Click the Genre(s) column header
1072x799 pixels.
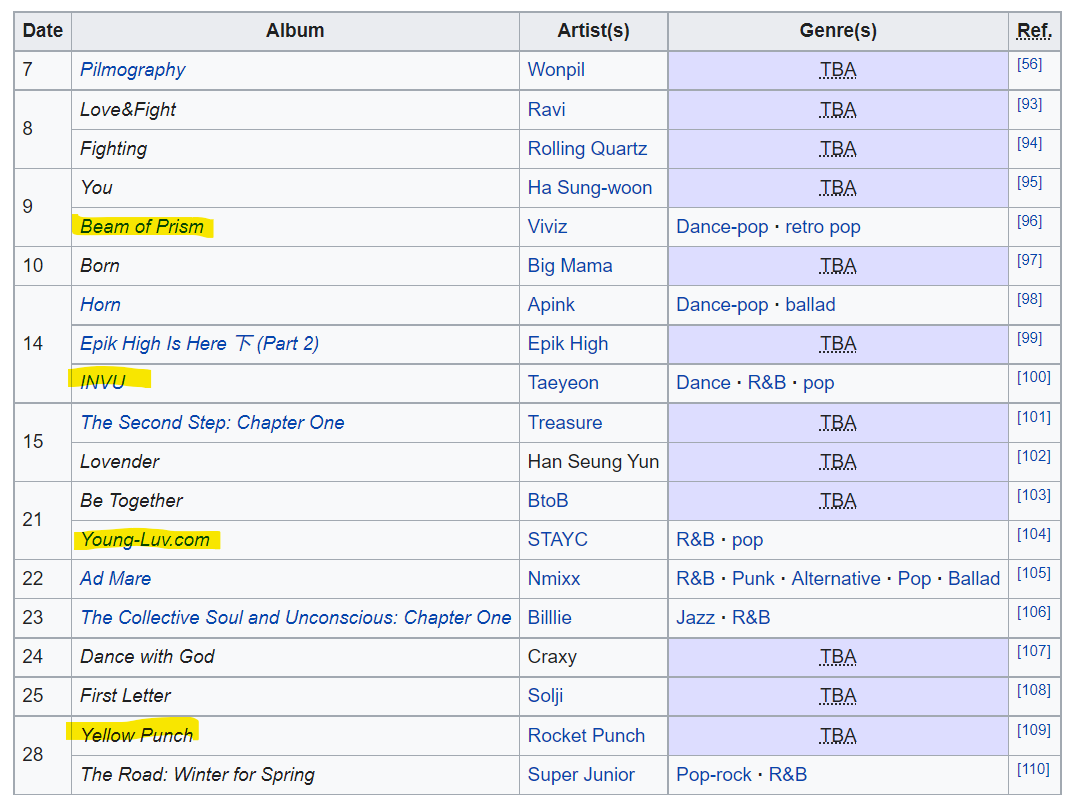pyautogui.click(x=838, y=31)
